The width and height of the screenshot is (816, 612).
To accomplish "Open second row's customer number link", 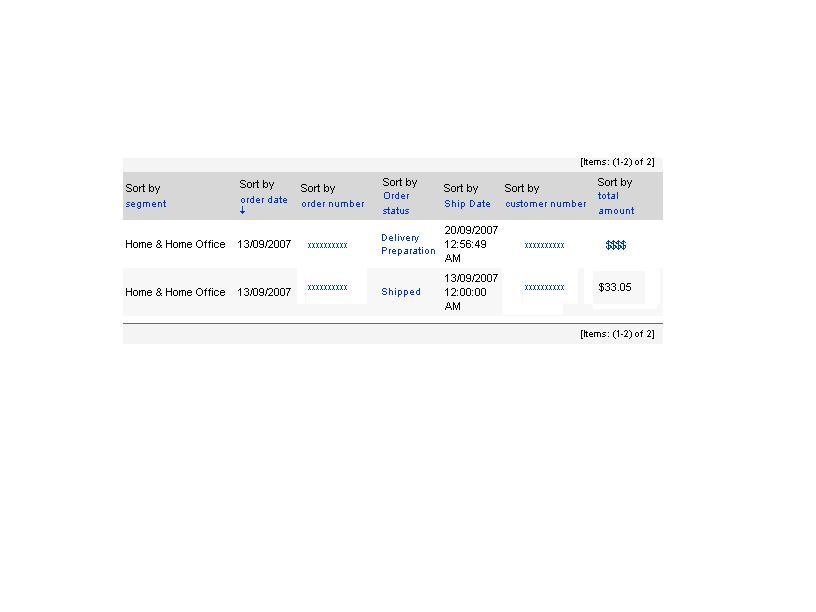I will coord(544,287).
